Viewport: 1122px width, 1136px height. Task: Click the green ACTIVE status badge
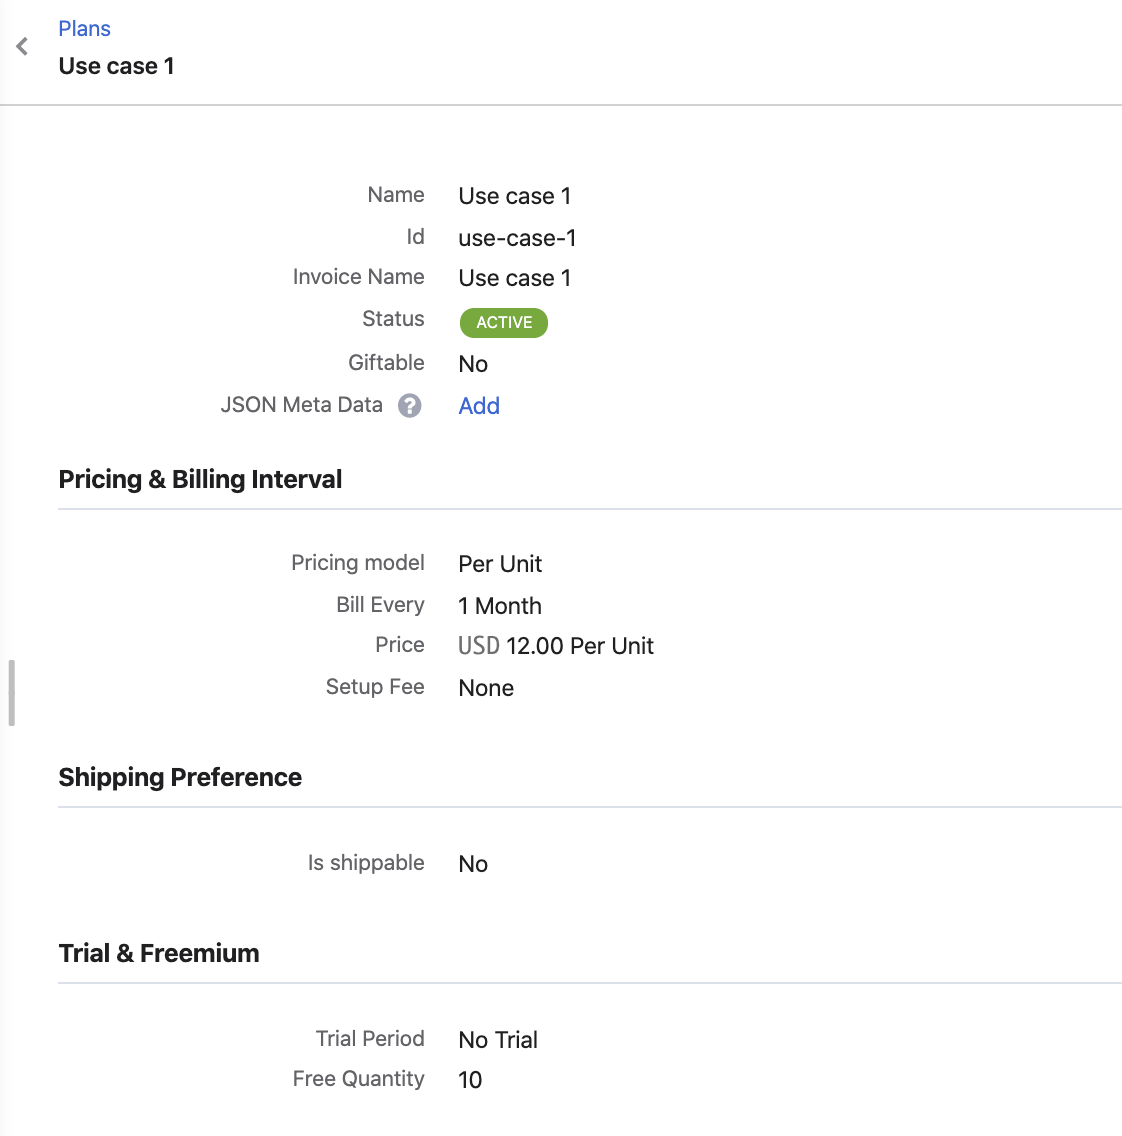tap(504, 323)
